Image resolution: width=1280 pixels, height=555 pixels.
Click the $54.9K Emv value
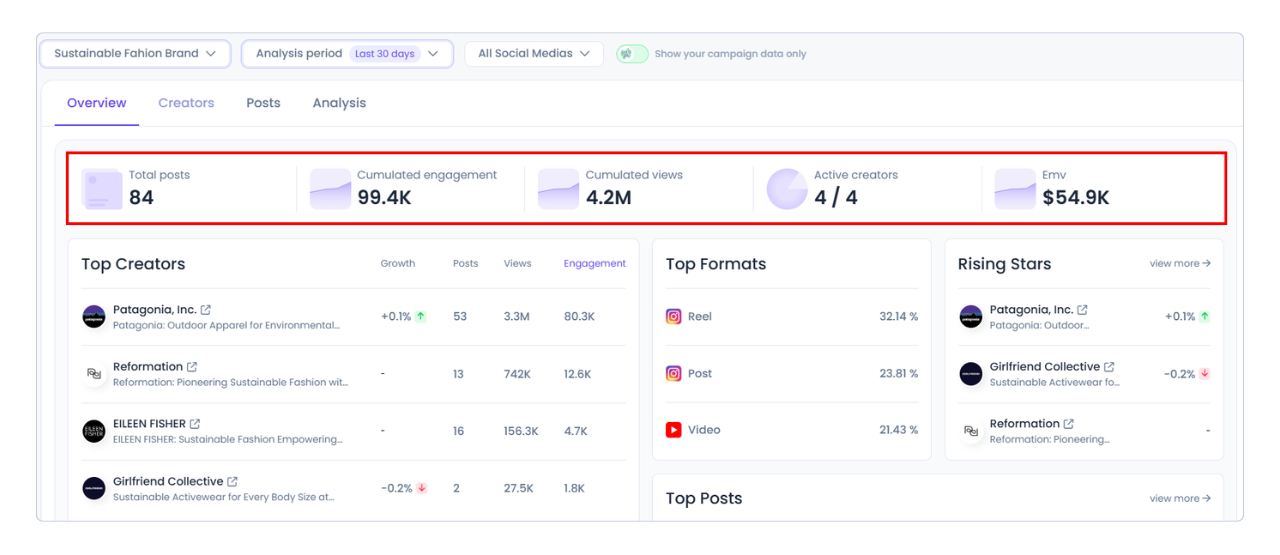coord(1076,198)
